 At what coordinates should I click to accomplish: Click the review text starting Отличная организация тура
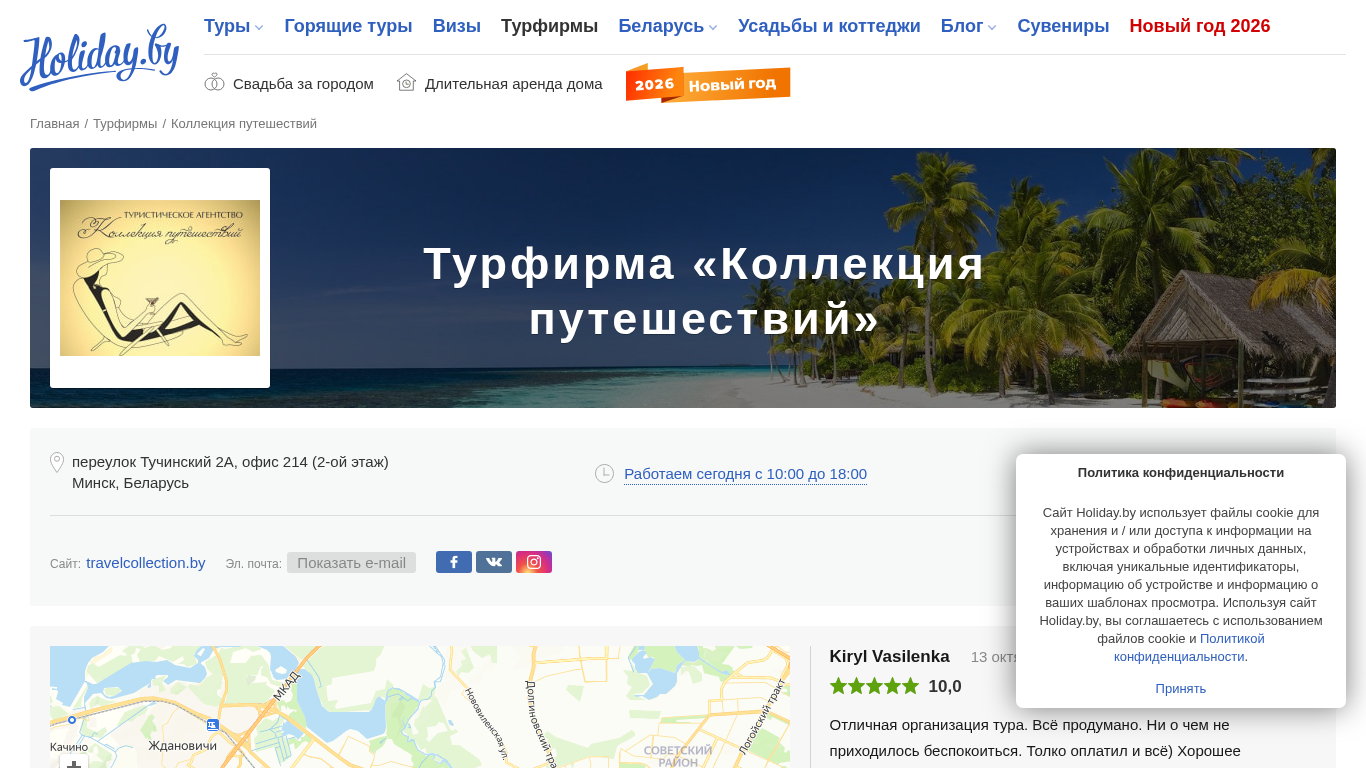(x=1035, y=737)
